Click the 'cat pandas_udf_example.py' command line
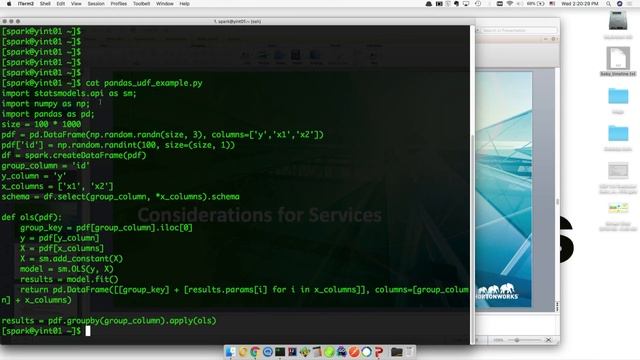Screen dimensions: 640x360 144,83
